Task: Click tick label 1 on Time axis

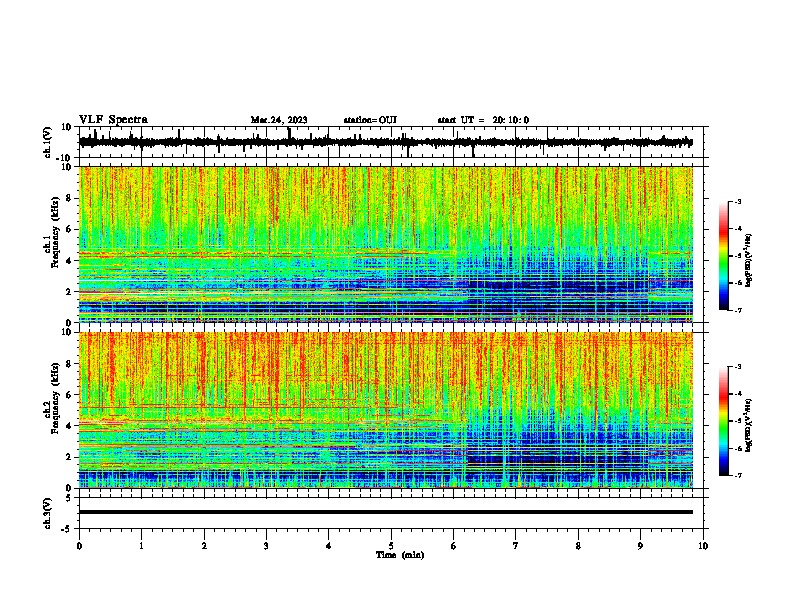Action: (141, 546)
